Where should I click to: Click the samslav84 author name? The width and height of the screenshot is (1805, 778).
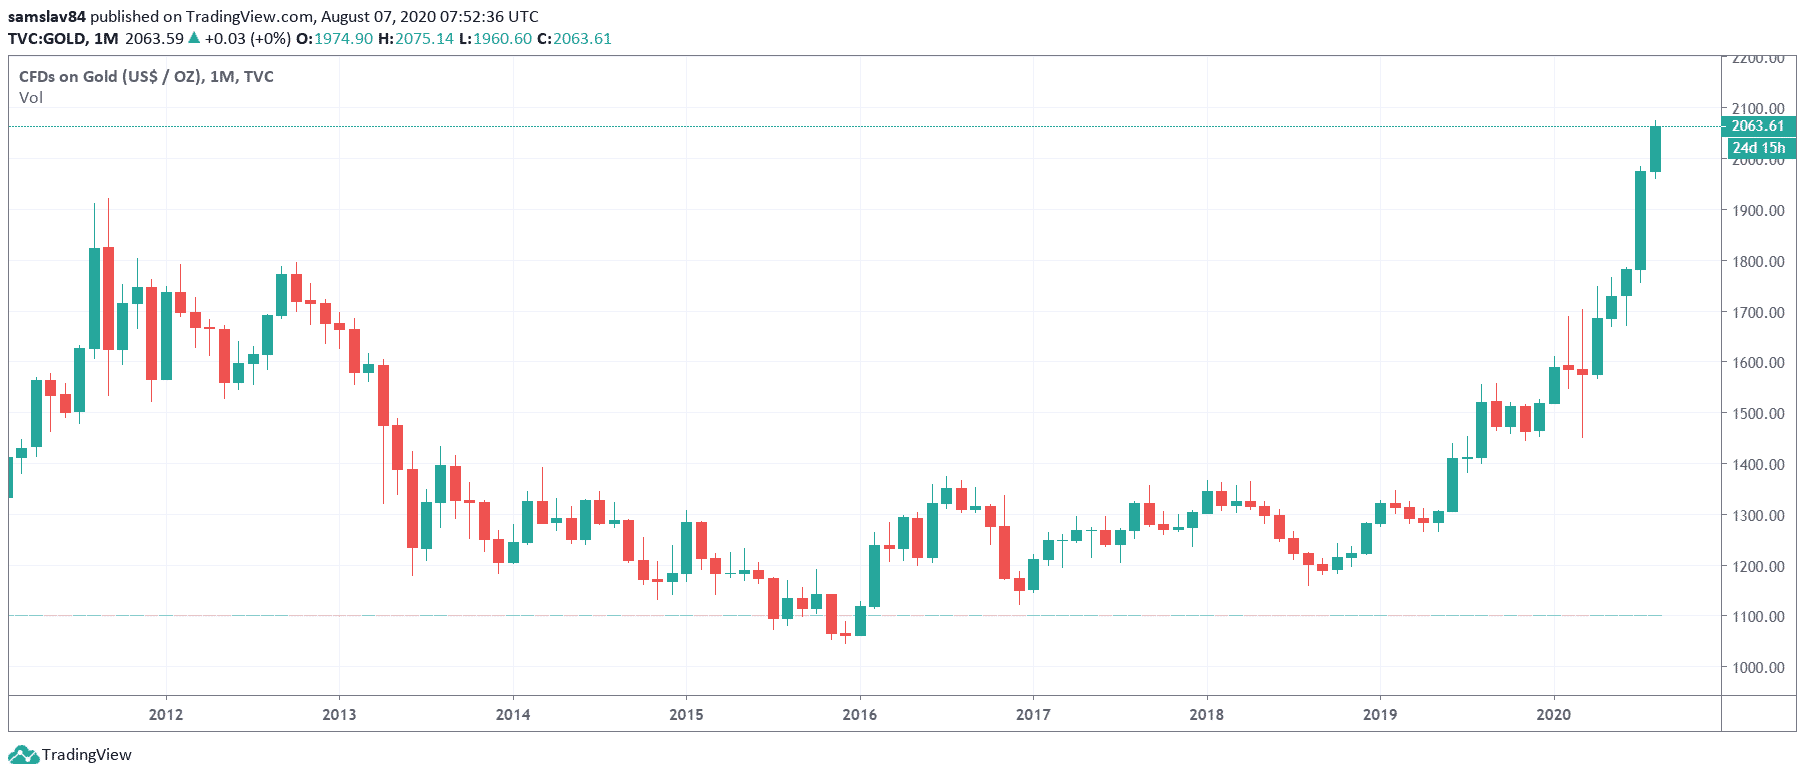tap(46, 16)
